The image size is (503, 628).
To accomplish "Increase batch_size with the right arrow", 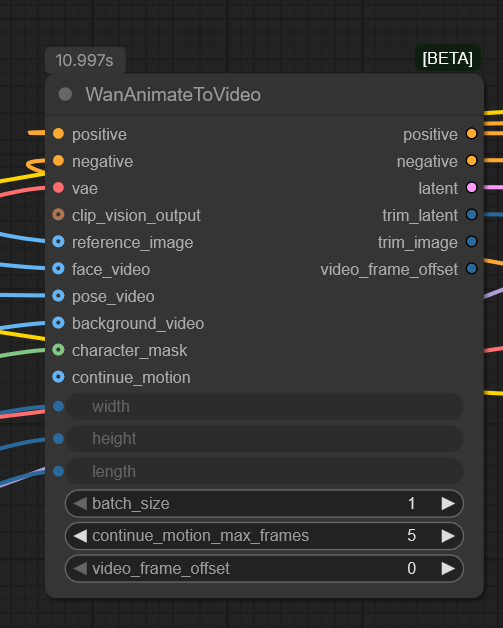I will [448, 503].
